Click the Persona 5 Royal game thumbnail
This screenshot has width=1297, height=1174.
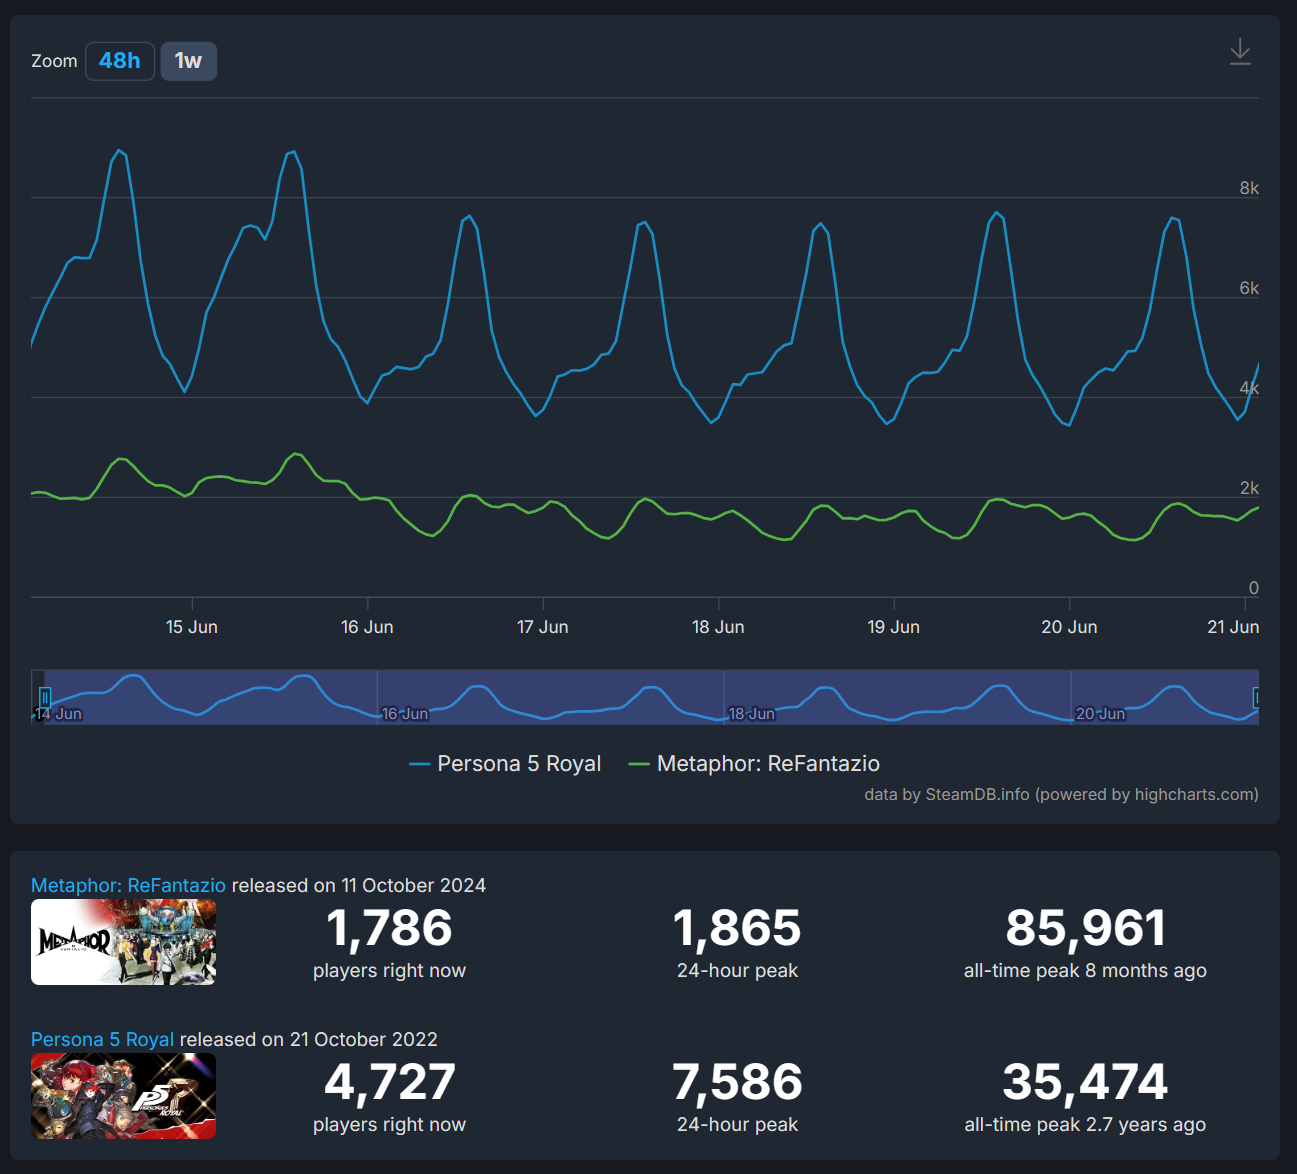pyautogui.click(x=123, y=1096)
